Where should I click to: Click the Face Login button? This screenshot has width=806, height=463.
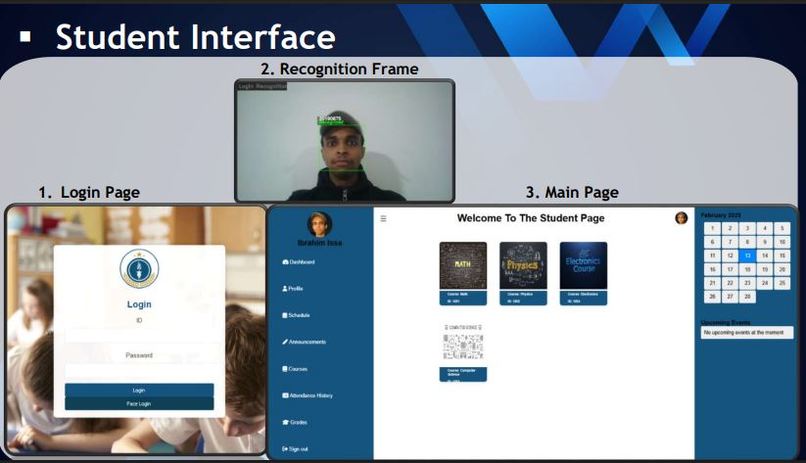click(139, 404)
